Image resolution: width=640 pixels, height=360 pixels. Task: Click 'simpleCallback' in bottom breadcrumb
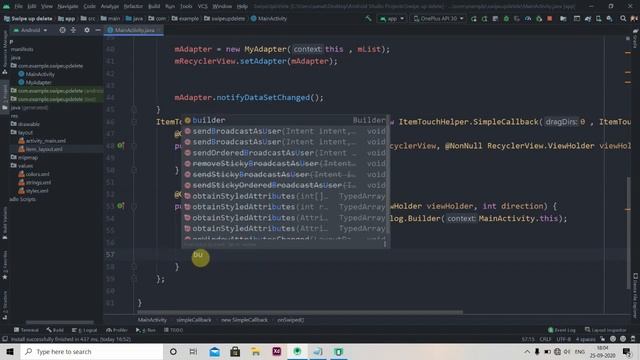(194, 320)
